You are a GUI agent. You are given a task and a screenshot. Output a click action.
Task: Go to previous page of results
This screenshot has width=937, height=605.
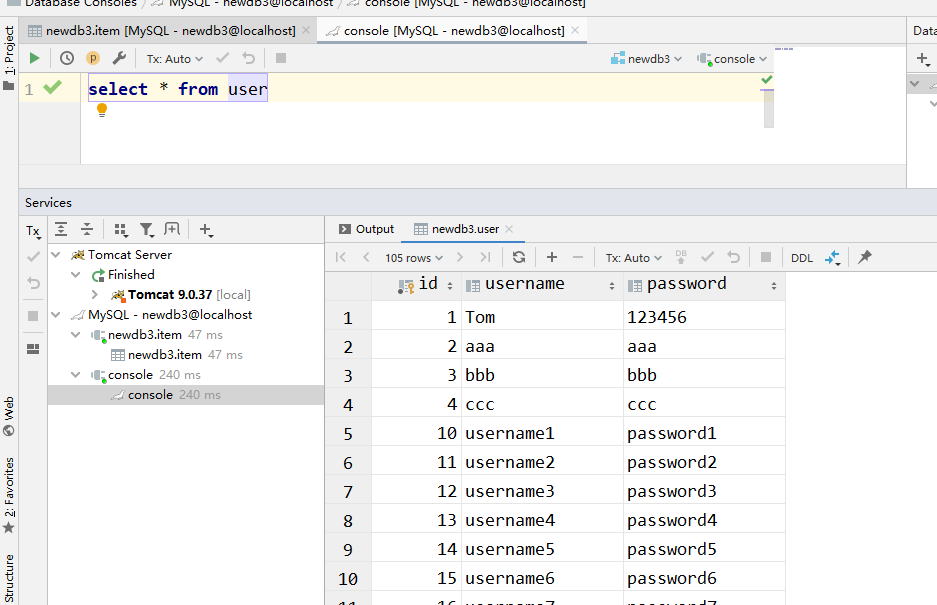pyautogui.click(x=366, y=257)
